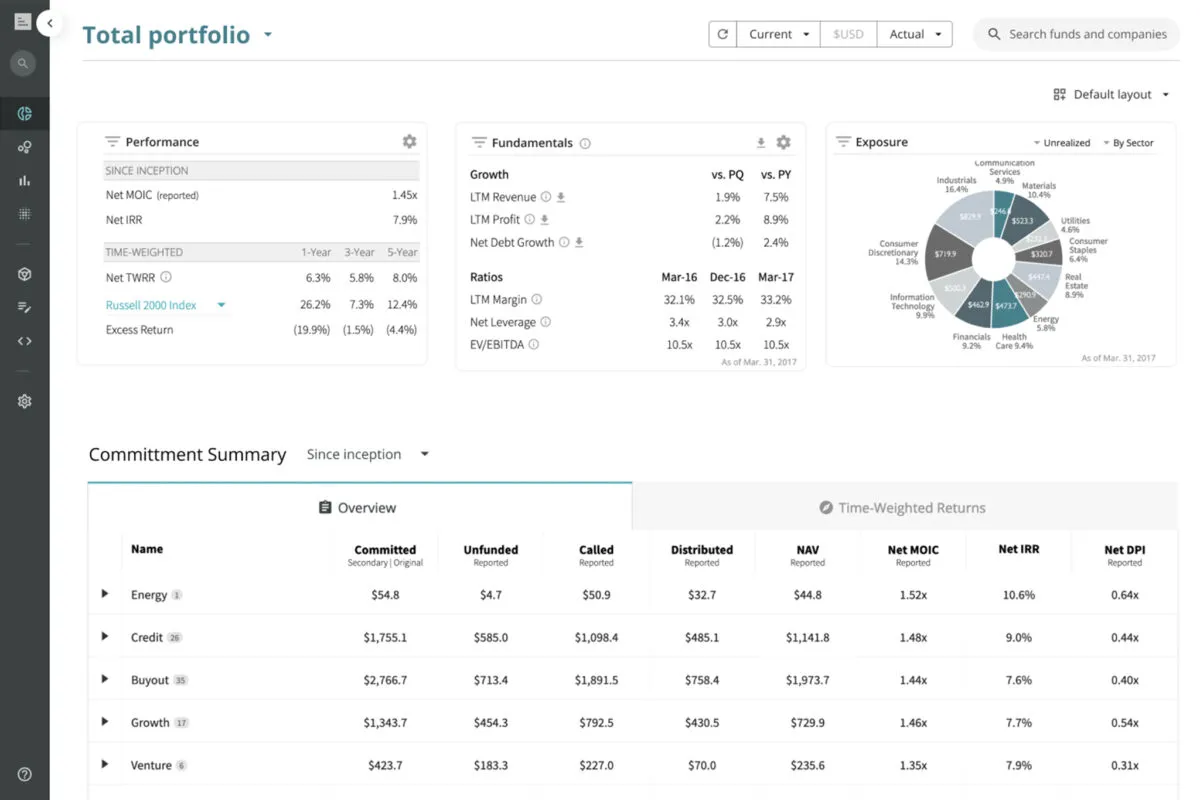Open the Since inception period selector
Image resolution: width=1200 pixels, height=800 pixels.
tap(368, 454)
